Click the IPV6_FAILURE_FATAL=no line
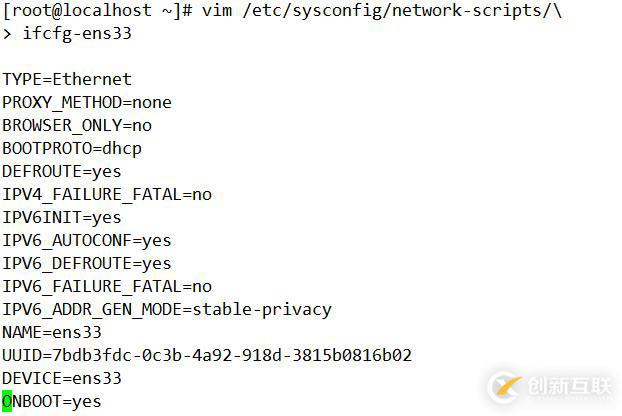 point(107,286)
